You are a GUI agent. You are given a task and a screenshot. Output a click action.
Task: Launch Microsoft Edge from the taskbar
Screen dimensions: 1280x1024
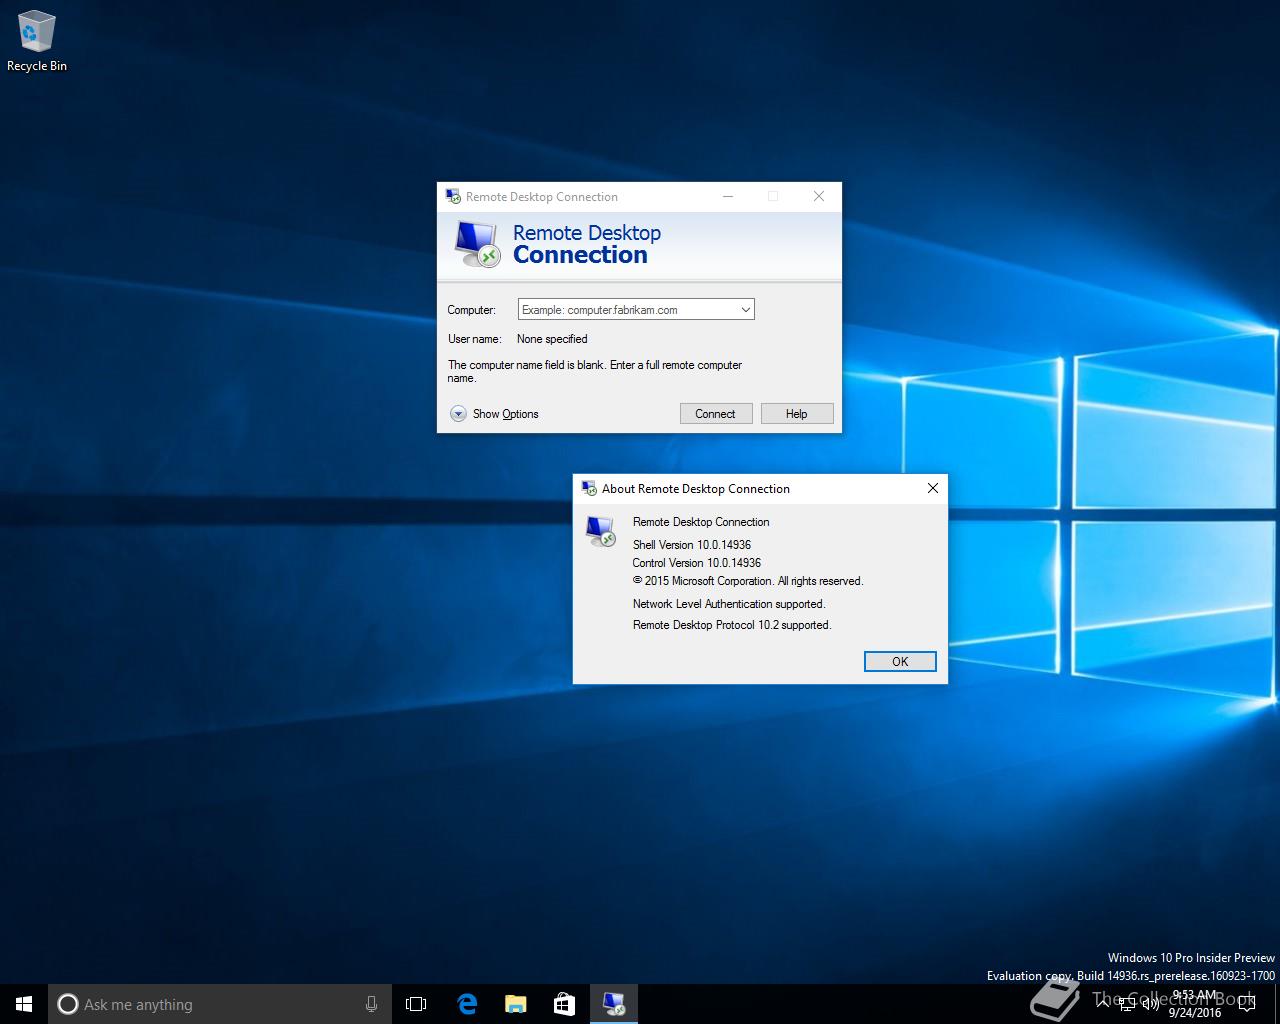[466, 1004]
